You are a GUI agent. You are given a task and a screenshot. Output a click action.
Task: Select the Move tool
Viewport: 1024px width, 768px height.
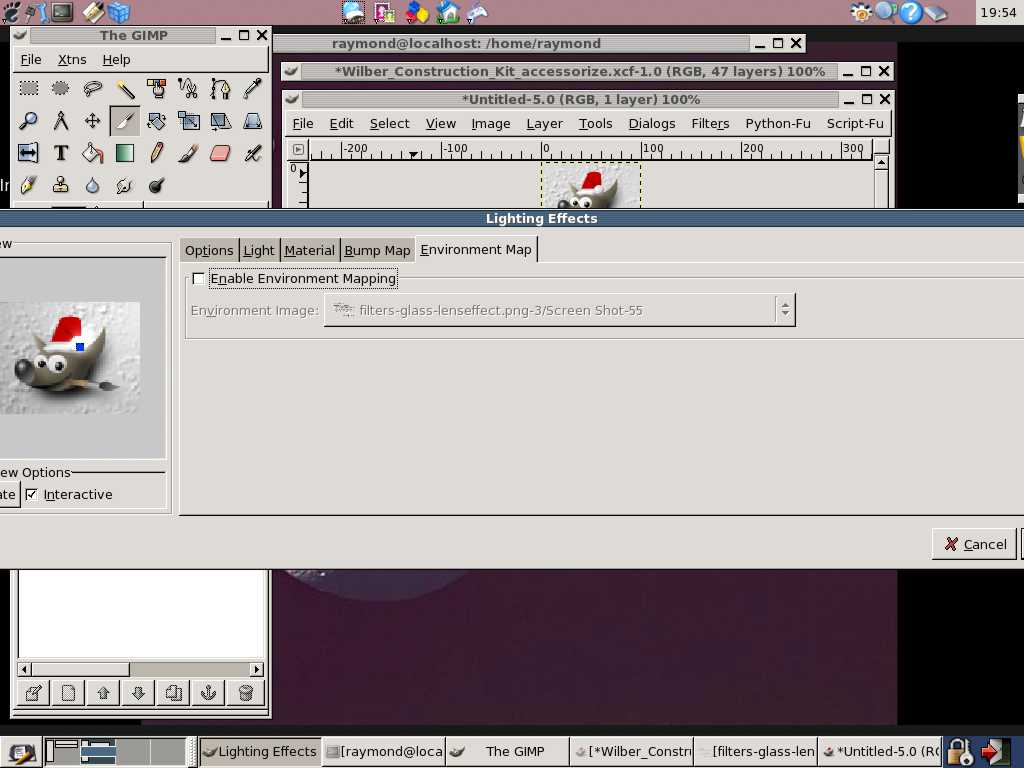92,121
